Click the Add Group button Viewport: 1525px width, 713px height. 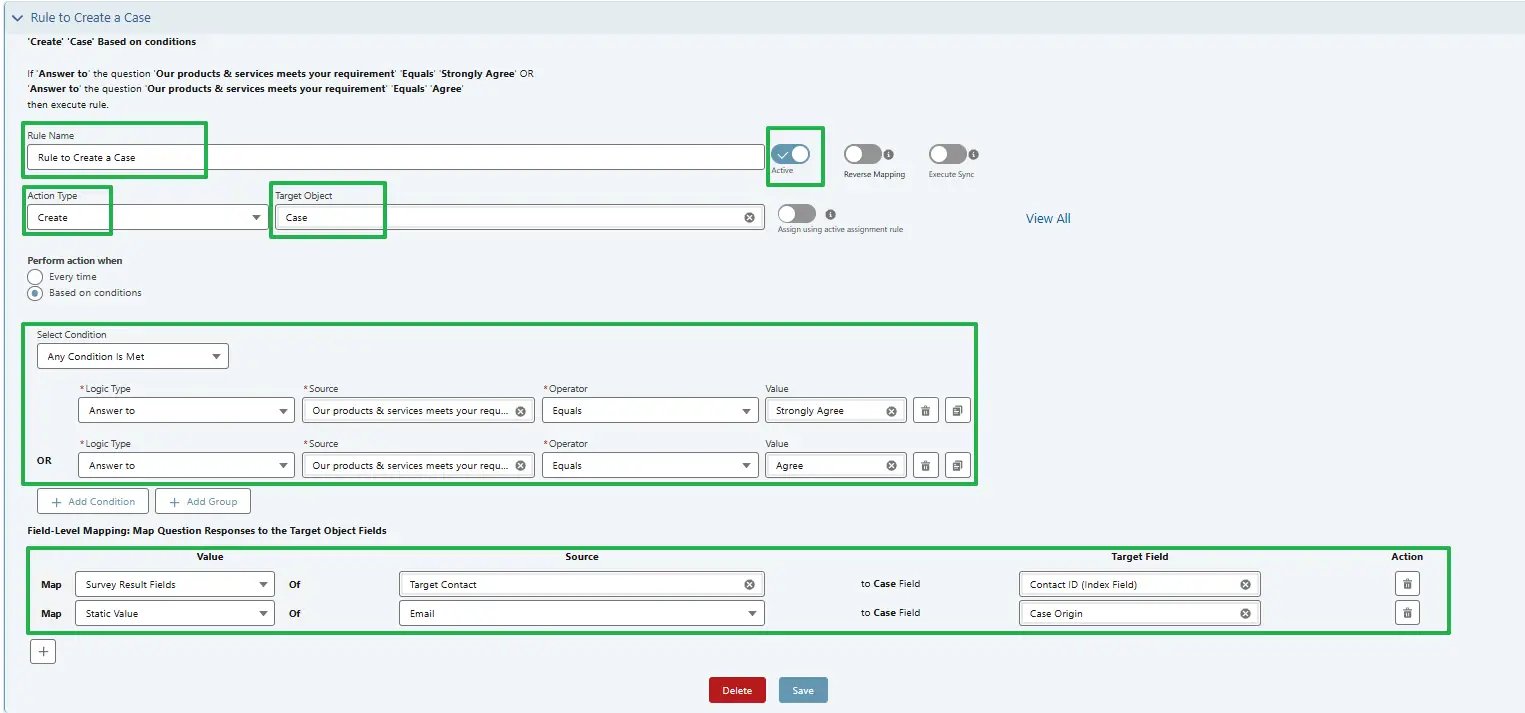tap(203, 501)
